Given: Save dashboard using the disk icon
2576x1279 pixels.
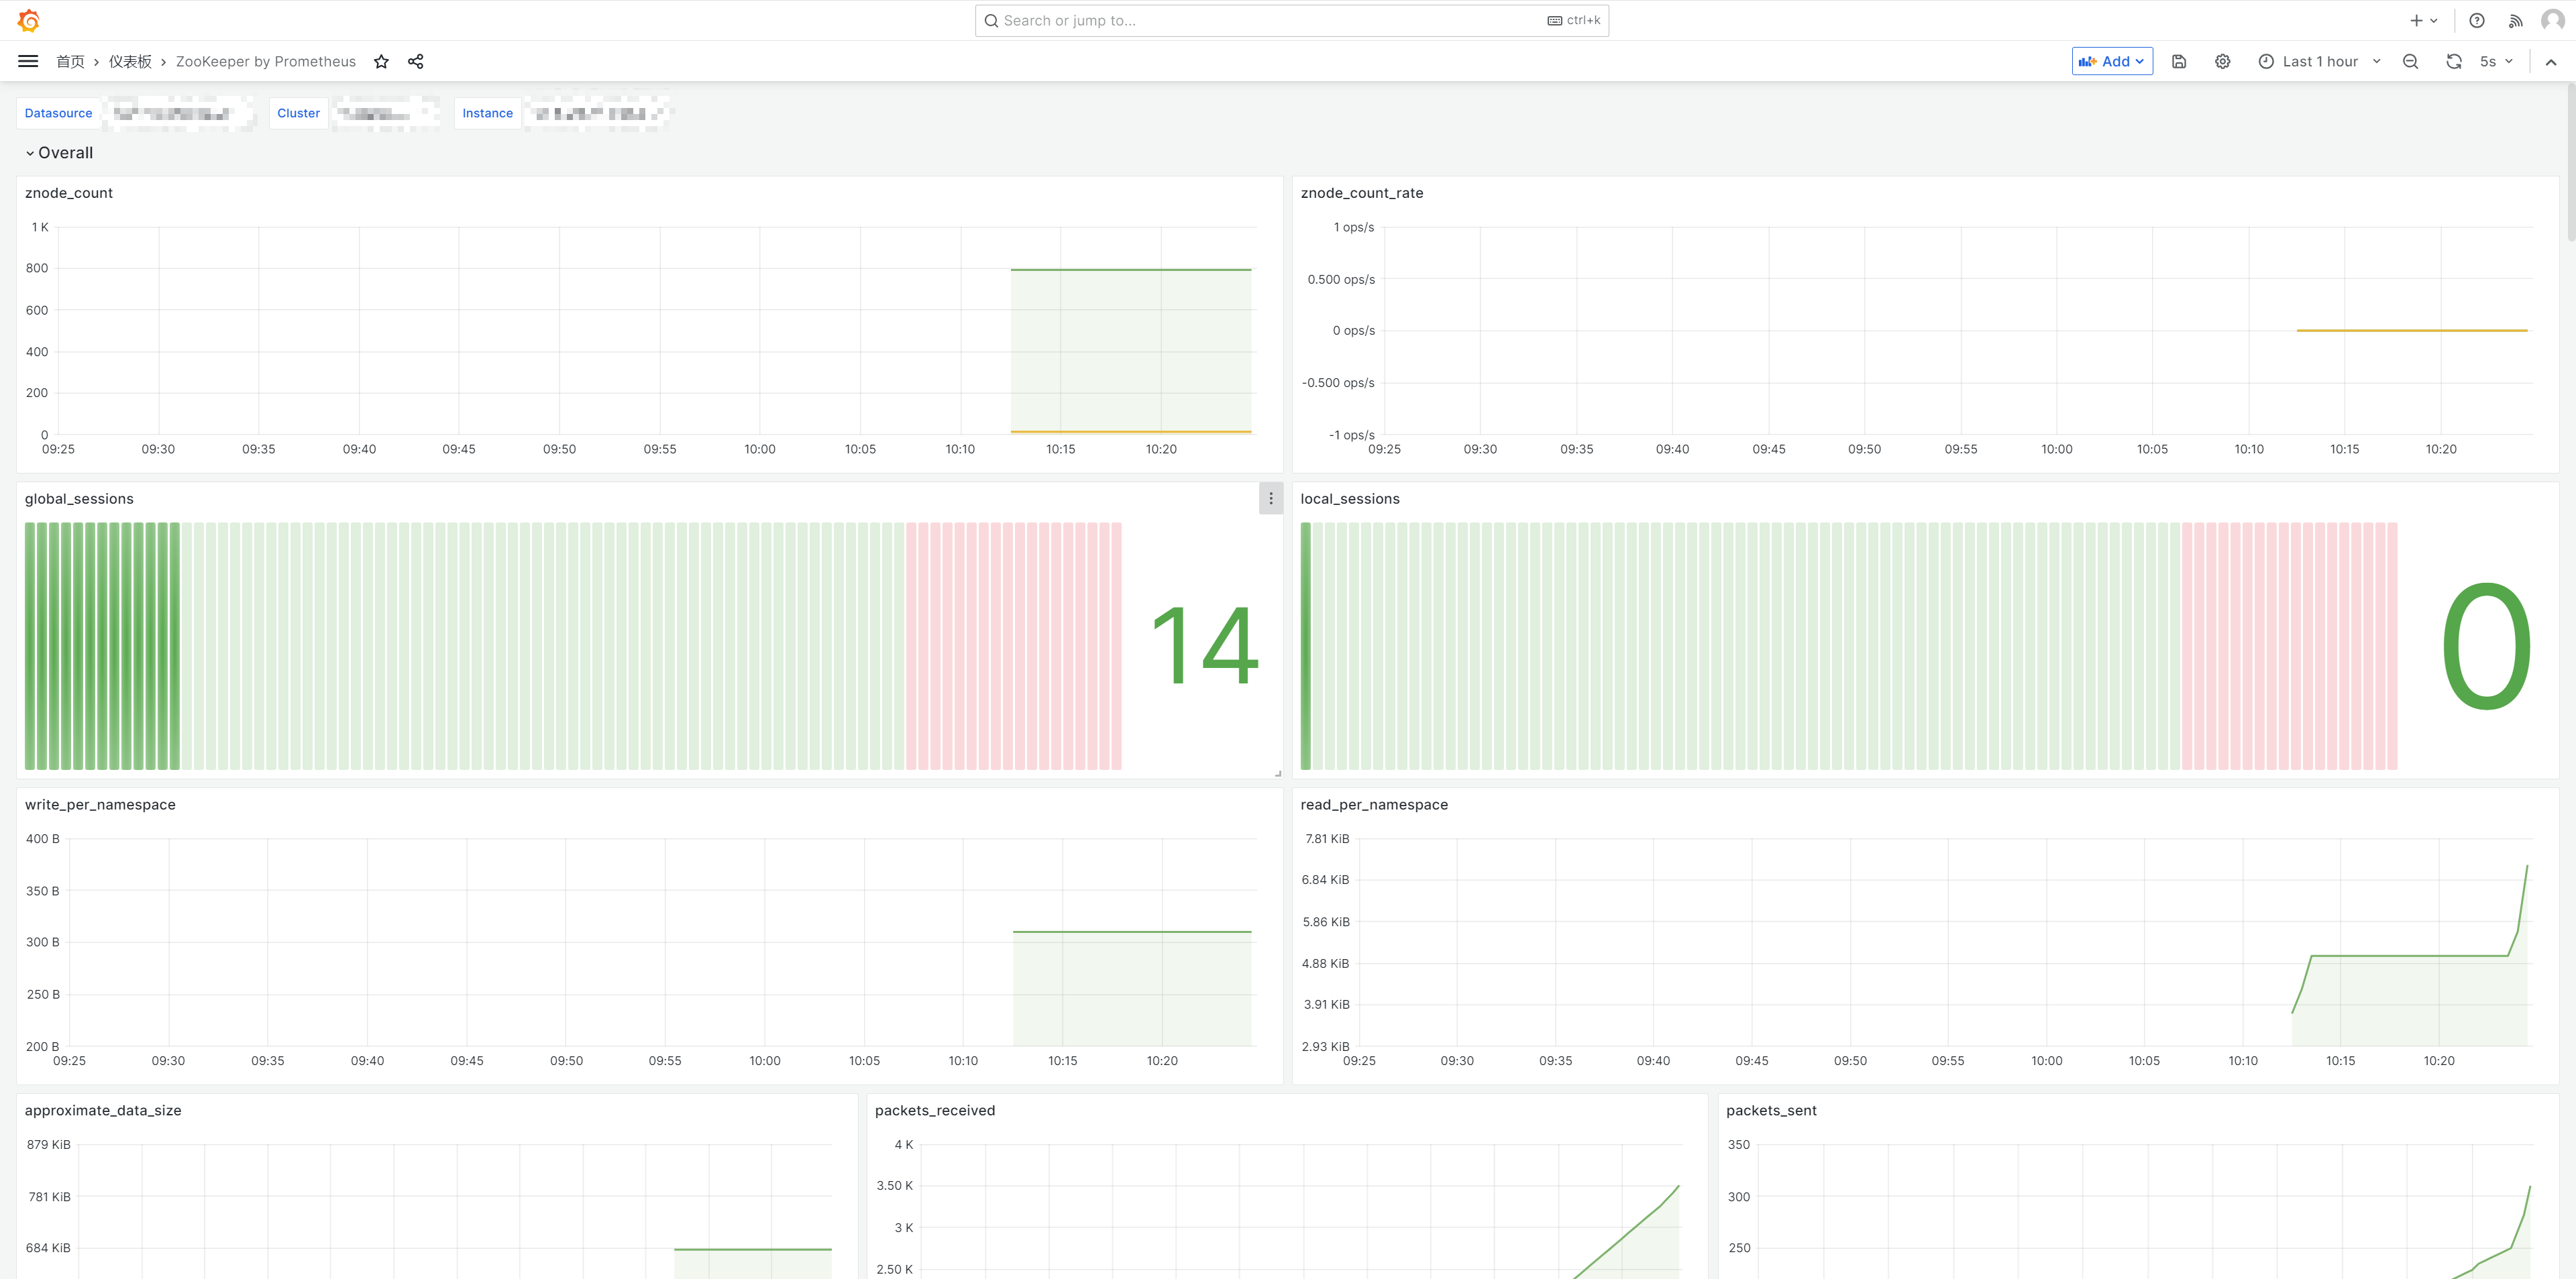Looking at the screenshot, I should click(2179, 61).
